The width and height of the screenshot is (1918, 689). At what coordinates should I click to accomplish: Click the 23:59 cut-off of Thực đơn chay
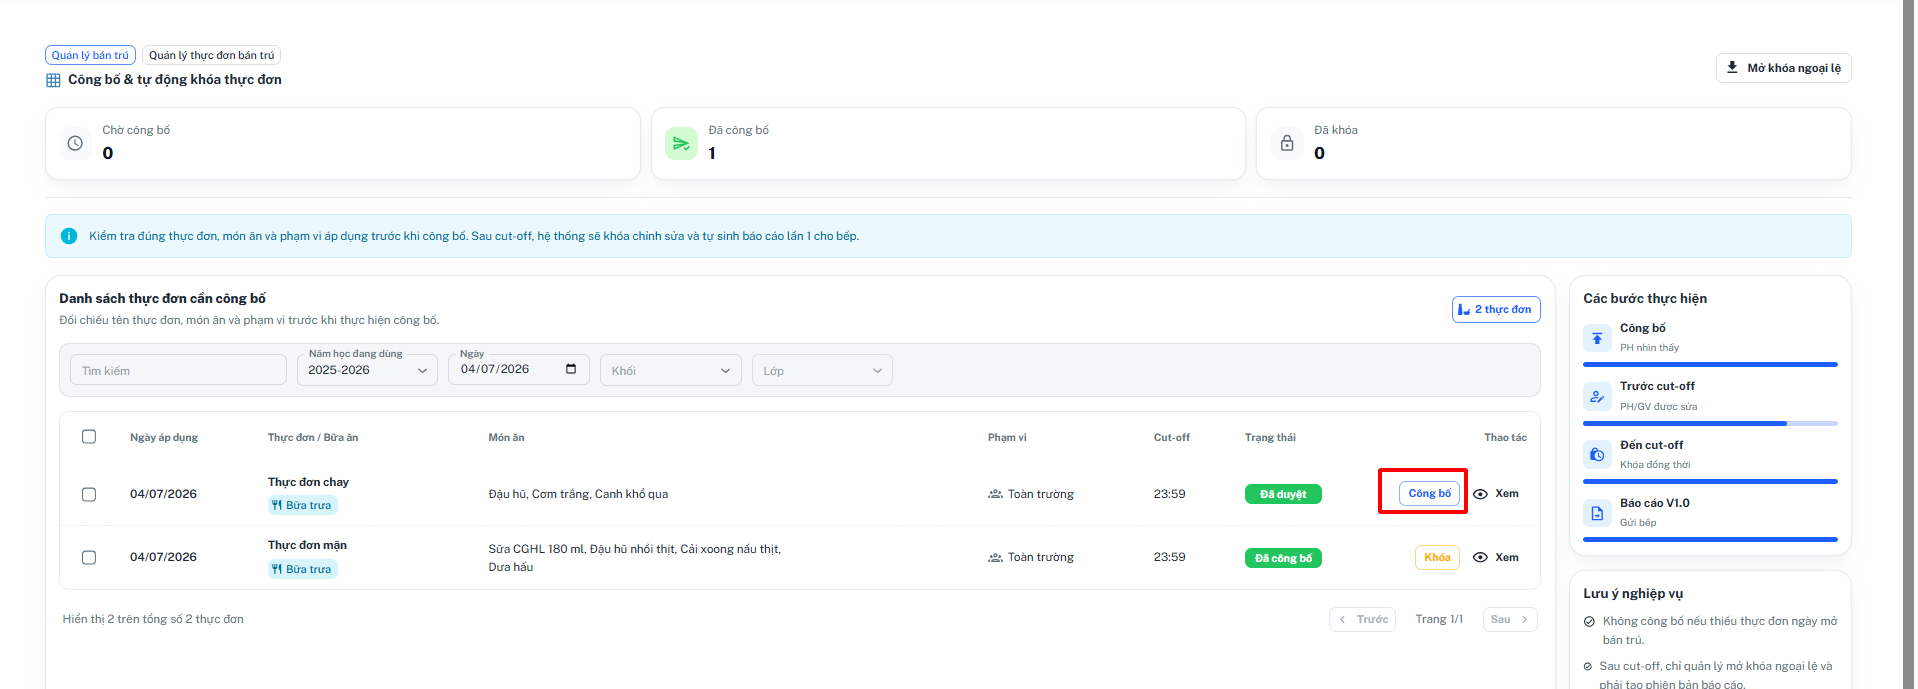[1170, 494]
